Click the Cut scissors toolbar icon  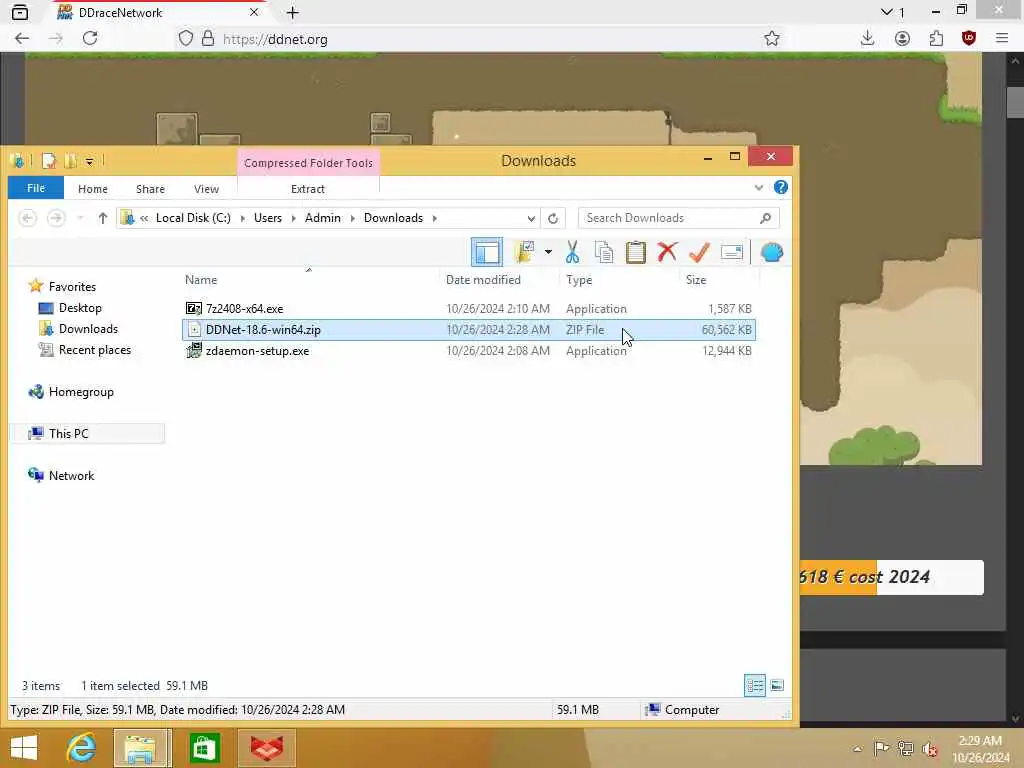(572, 252)
